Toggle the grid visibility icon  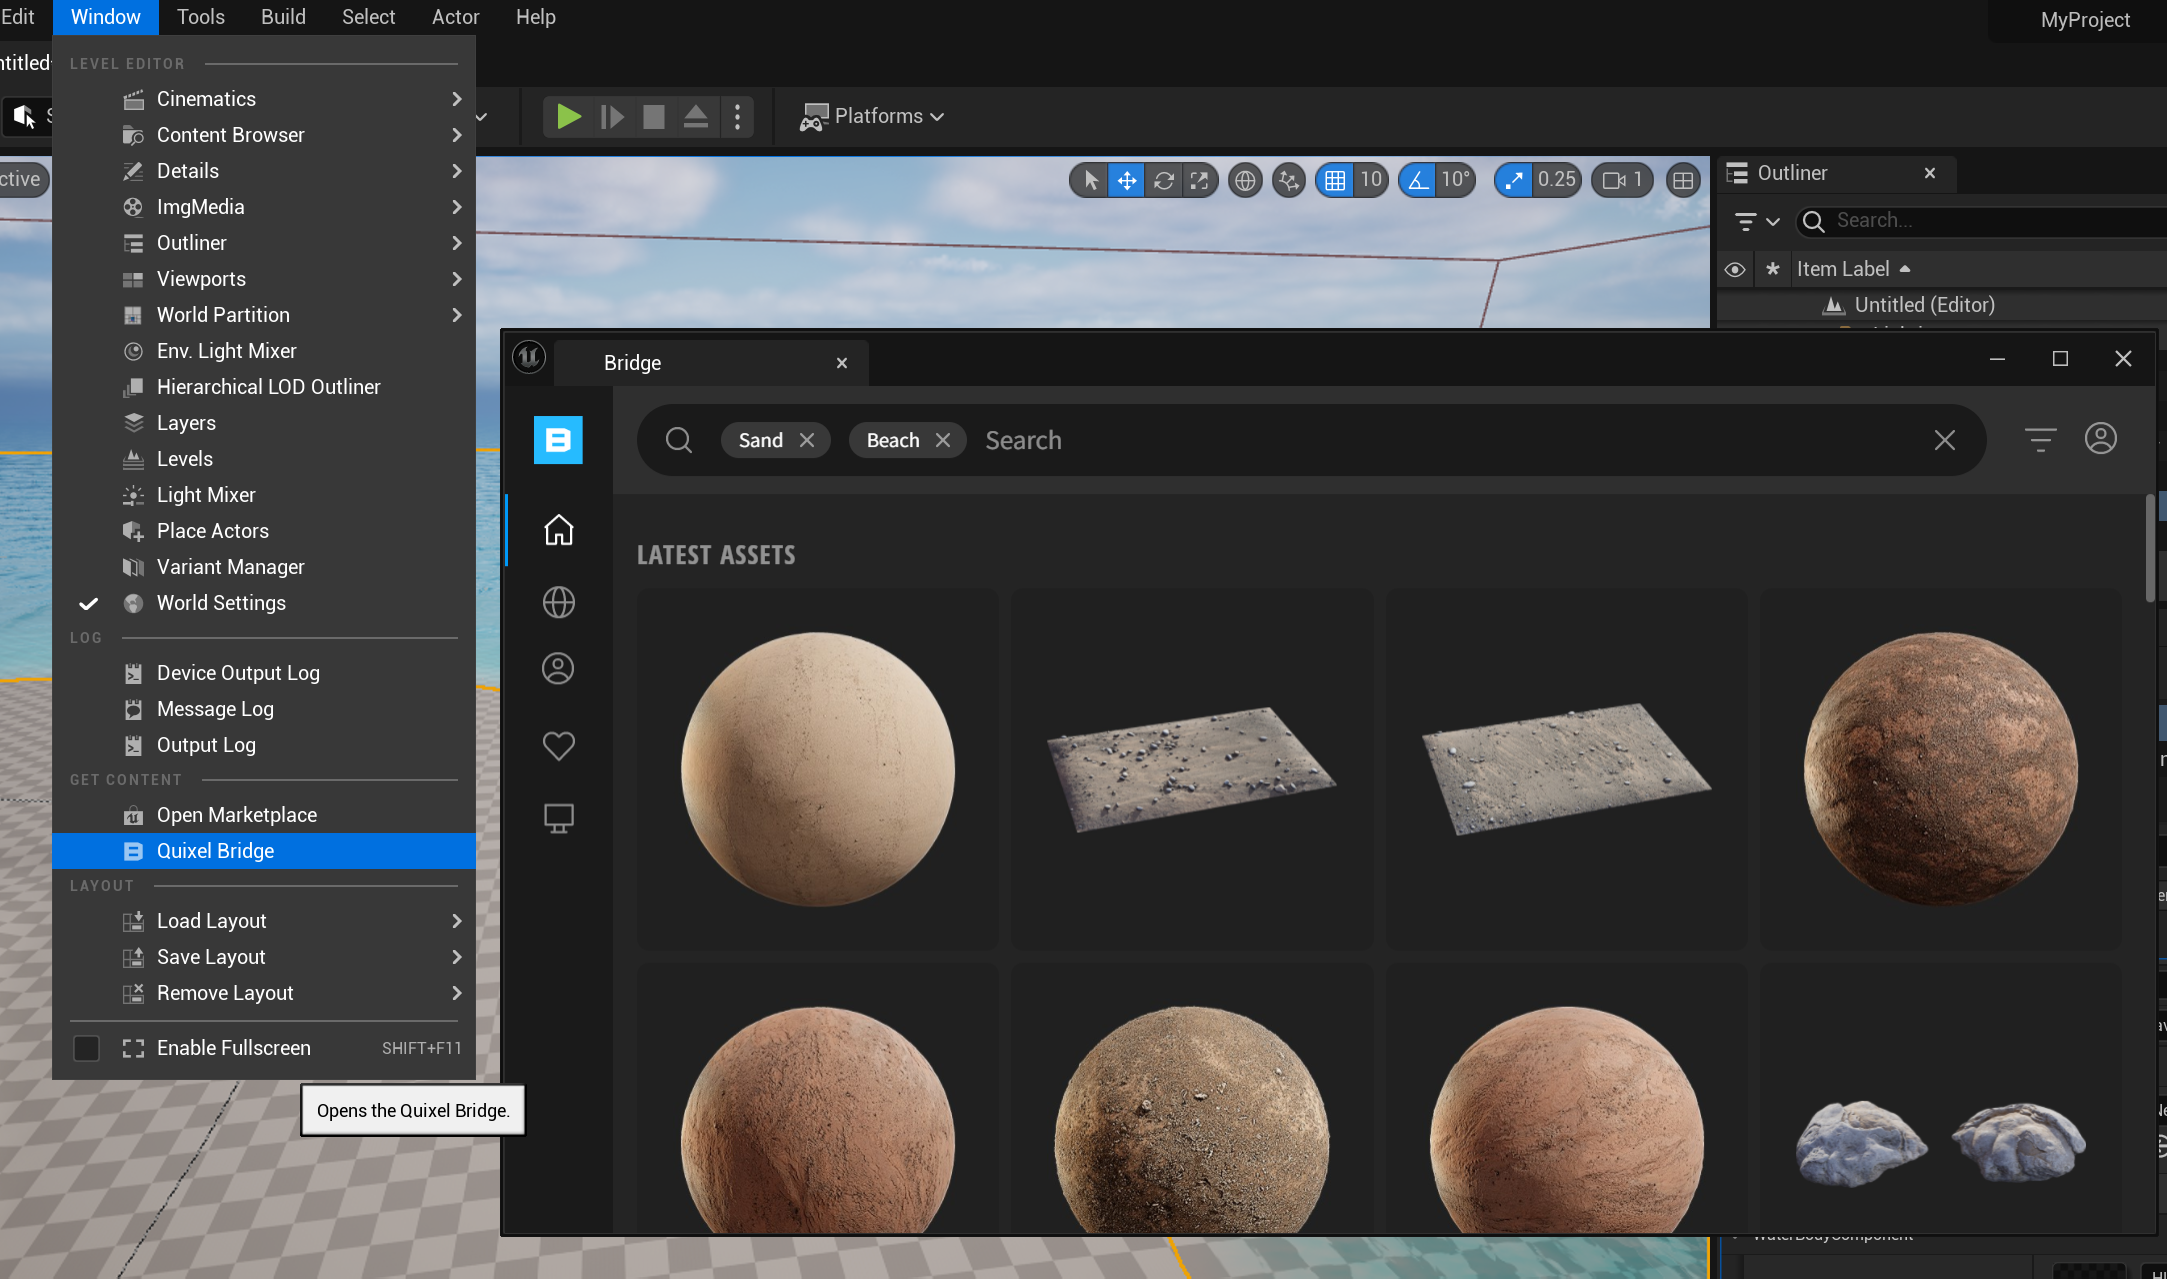[x=1332, y=180]
